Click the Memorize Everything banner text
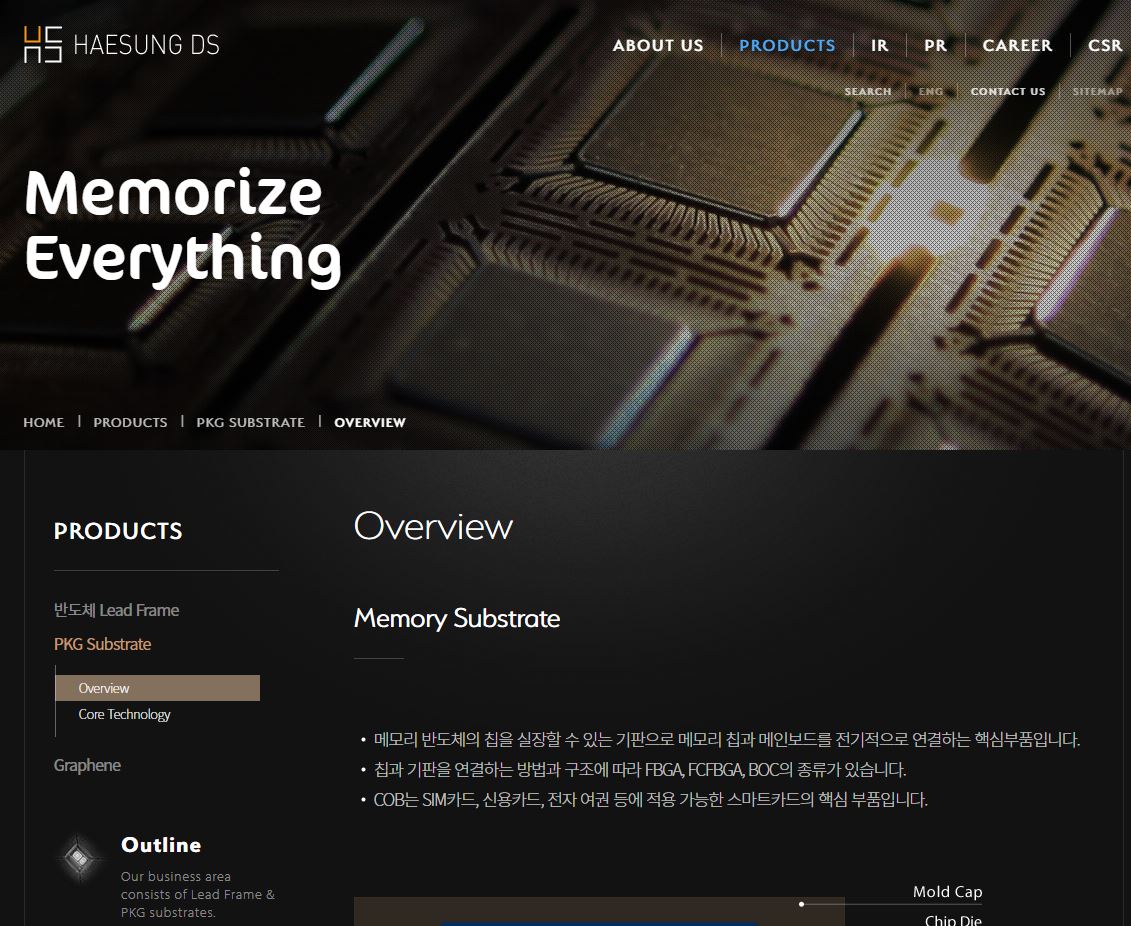1131x926 pixels. (182, 227)
